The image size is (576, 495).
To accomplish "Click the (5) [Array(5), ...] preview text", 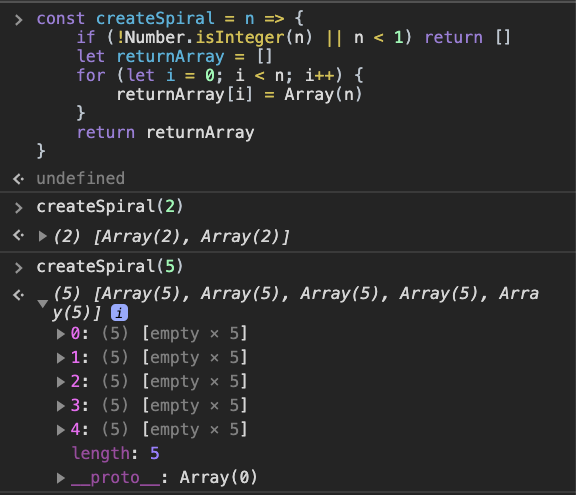I will 296,303.
